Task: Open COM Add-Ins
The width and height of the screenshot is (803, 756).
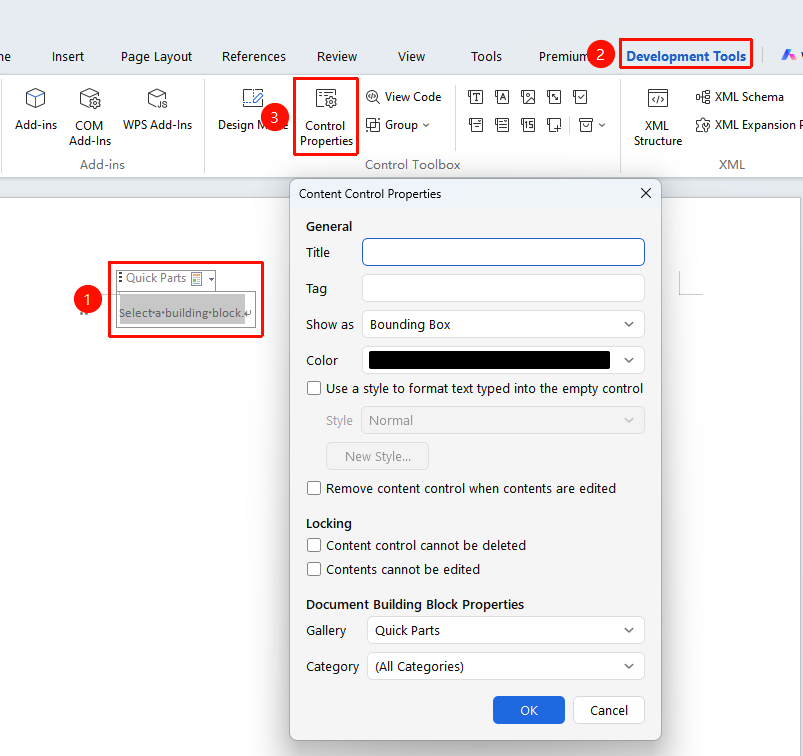Action: click(90, 117)
